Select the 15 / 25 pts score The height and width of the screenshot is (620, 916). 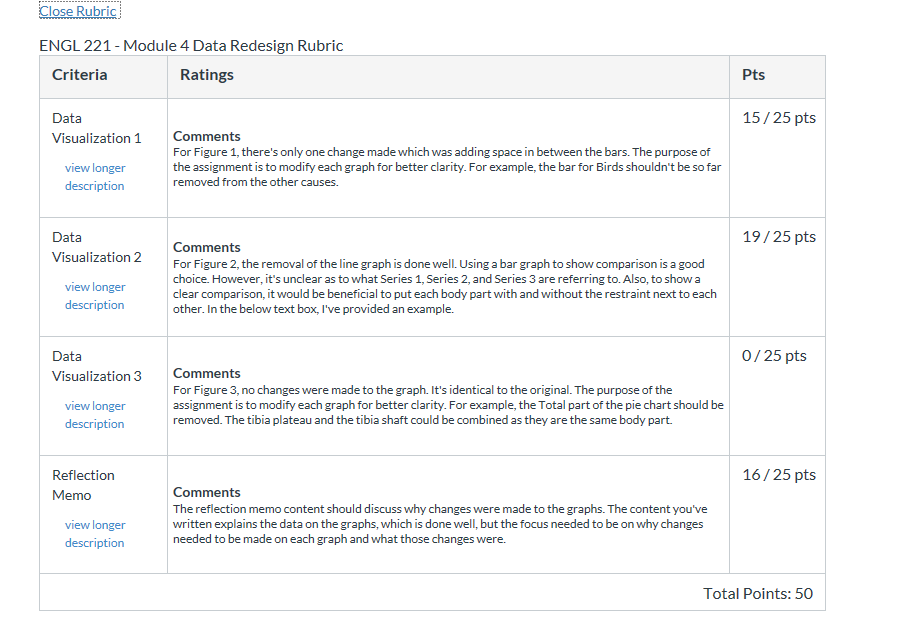[x=779, y=117]
